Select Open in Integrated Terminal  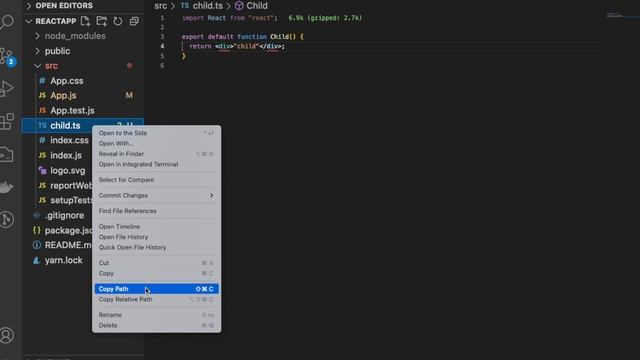click(x=156, y=164)
